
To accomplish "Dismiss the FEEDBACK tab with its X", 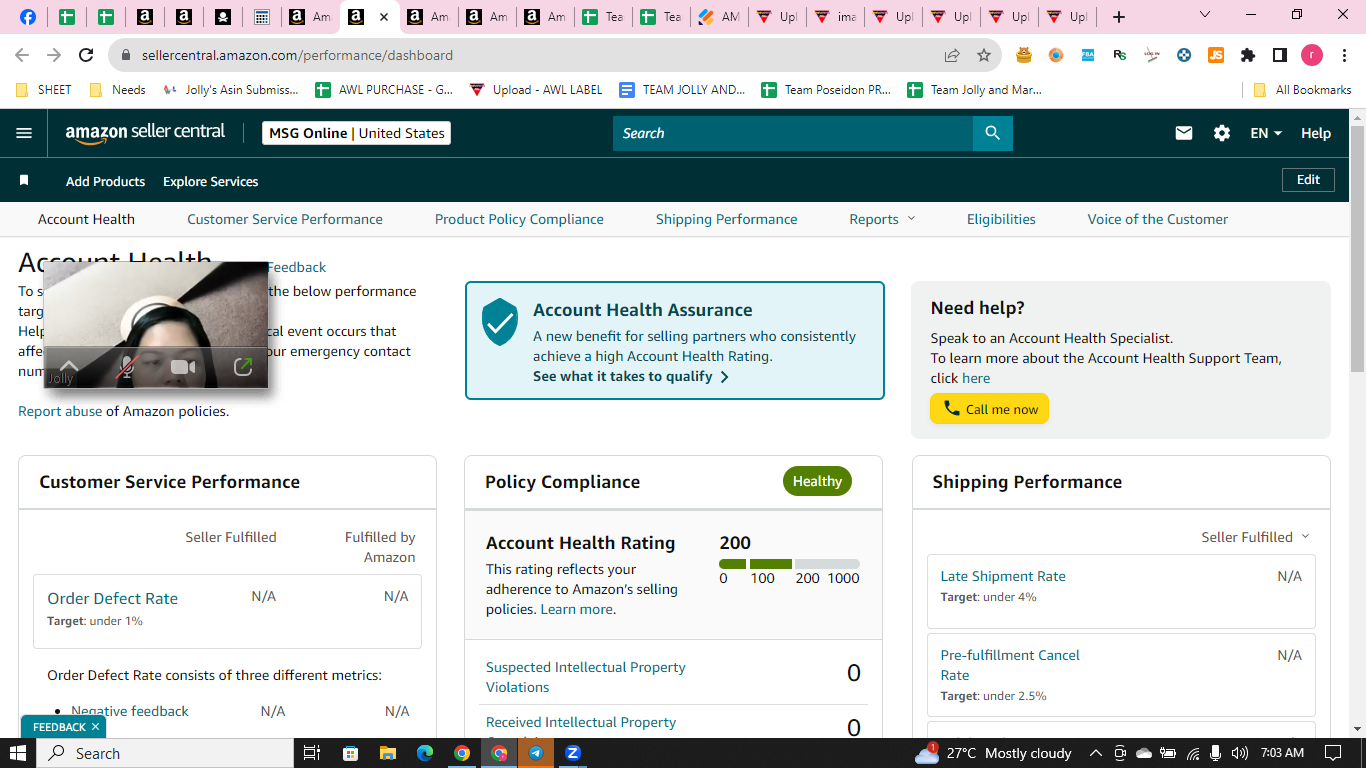I will (95, 727).
